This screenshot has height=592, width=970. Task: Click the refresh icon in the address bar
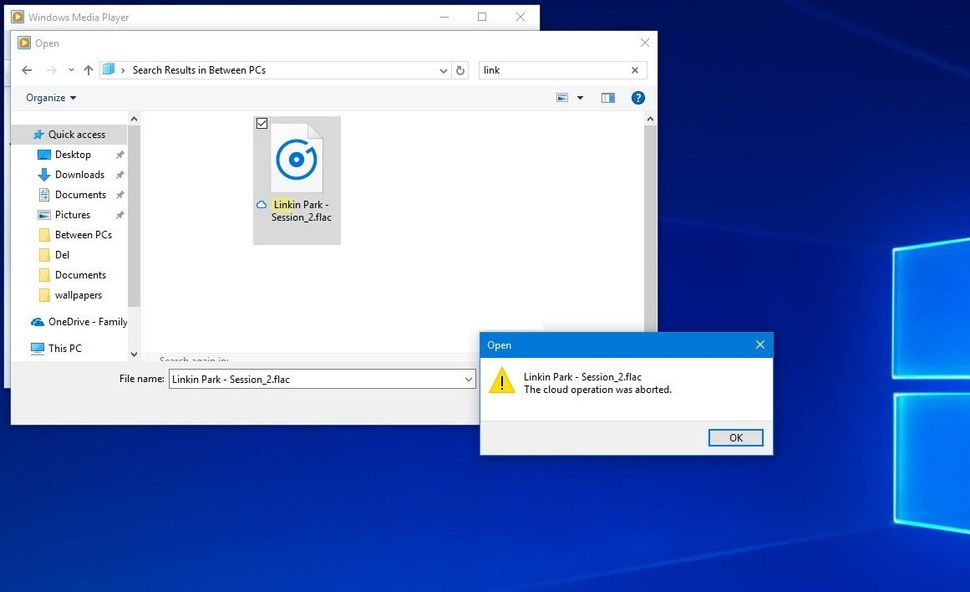tap(461, 70)
